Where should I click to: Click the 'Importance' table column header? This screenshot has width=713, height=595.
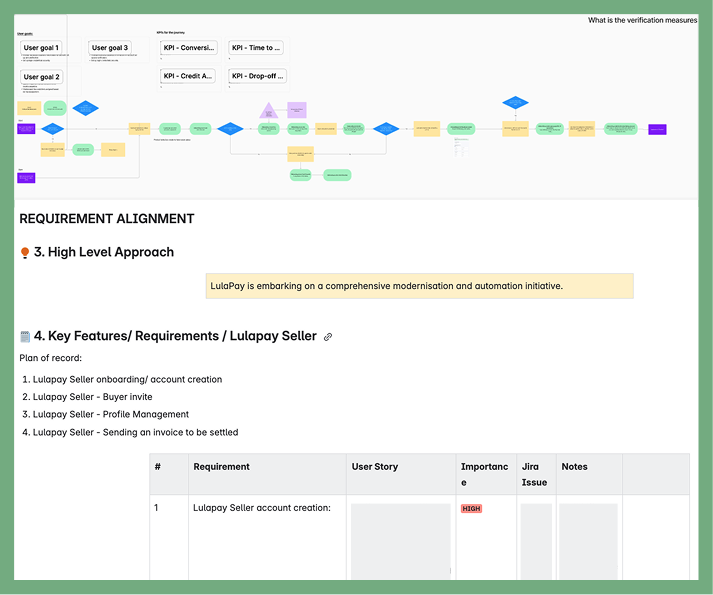point(486,474)
